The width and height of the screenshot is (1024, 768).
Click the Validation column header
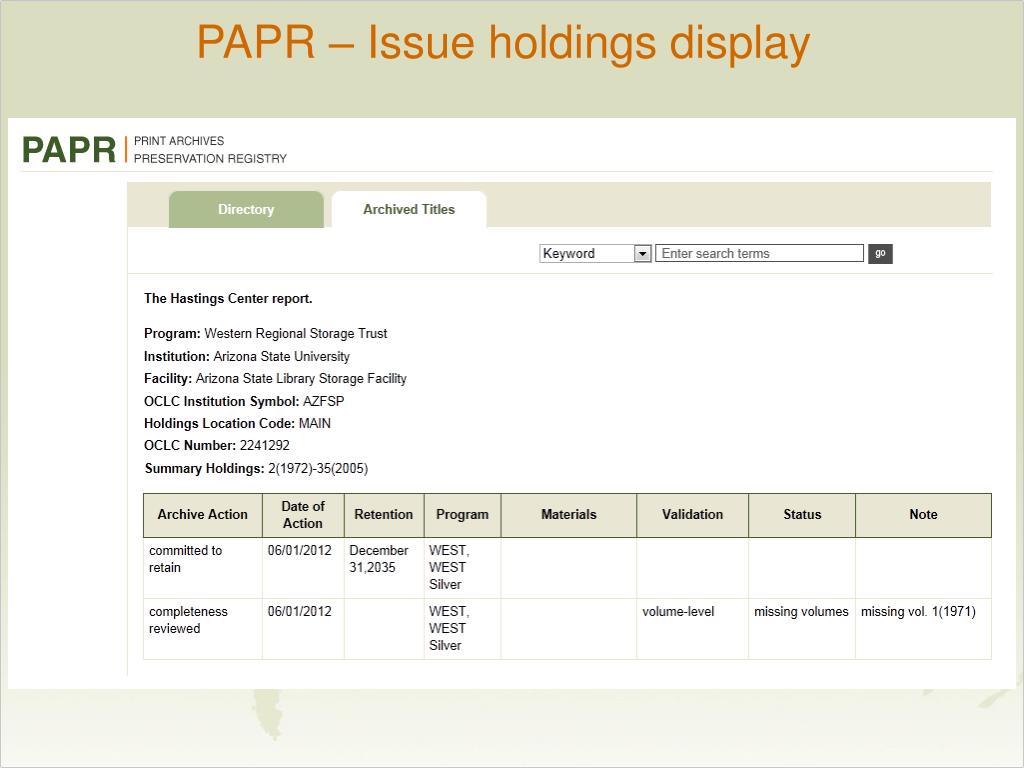[693, 515]
